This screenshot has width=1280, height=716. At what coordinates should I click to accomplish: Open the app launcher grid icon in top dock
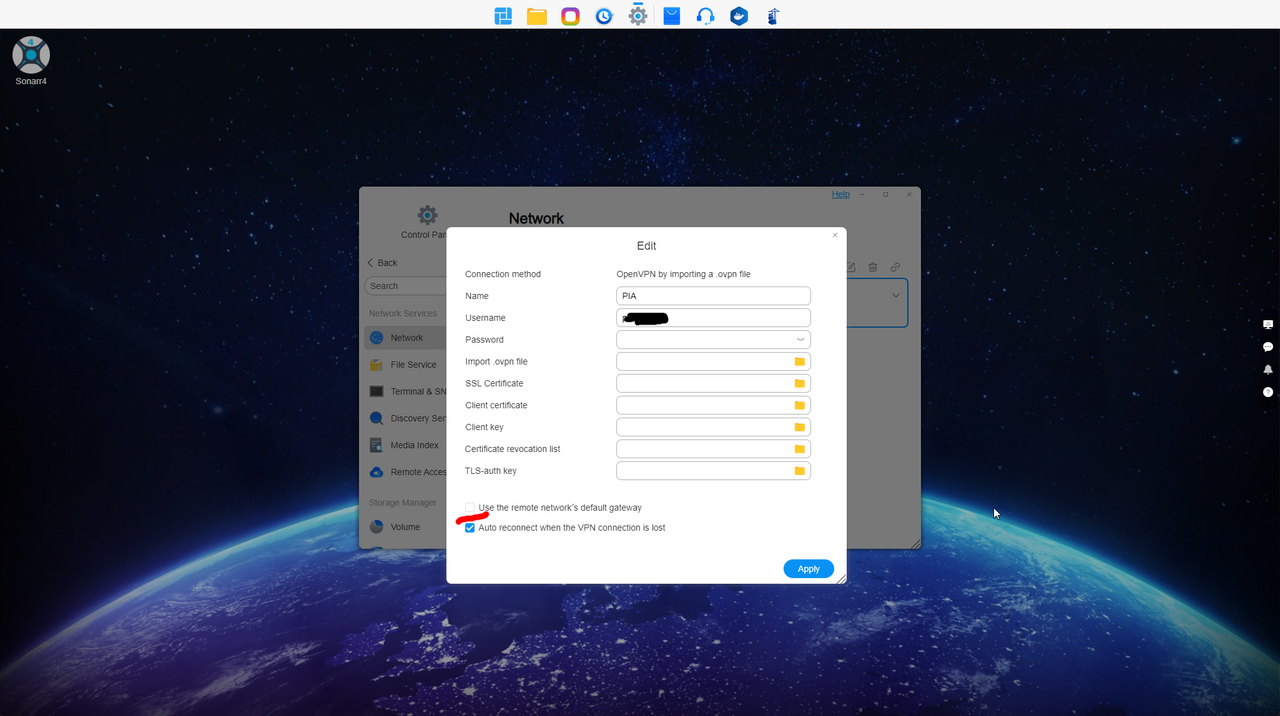point(503,16)
